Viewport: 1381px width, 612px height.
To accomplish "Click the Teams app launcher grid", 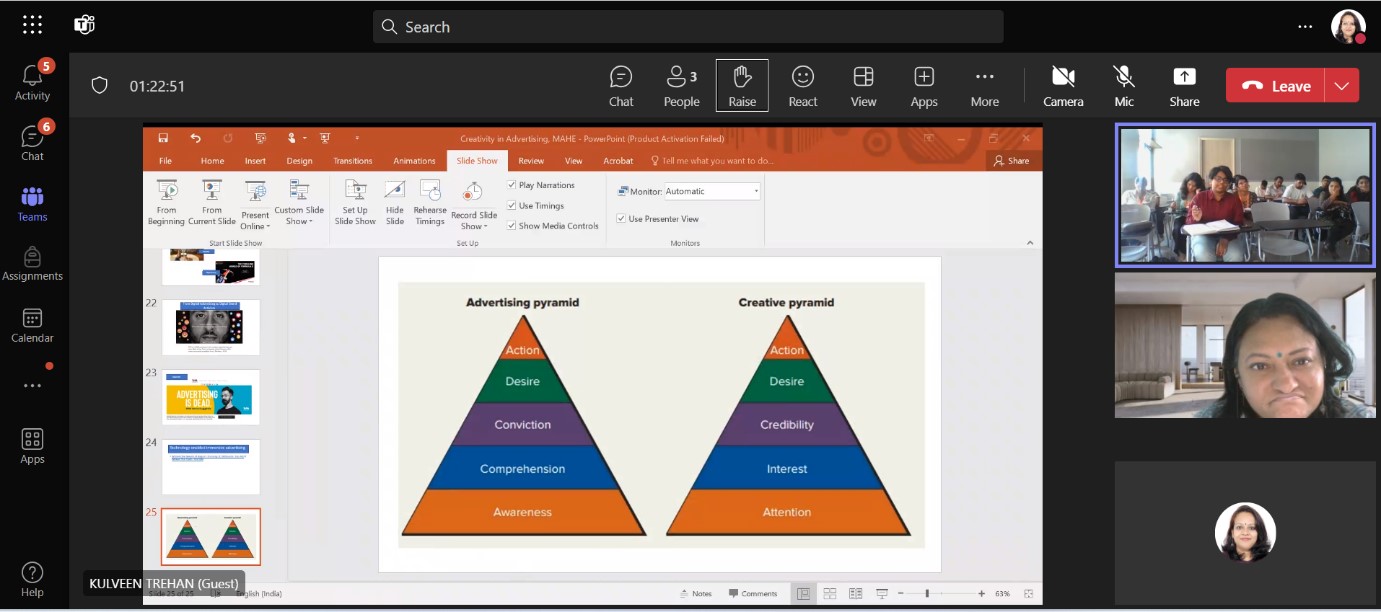I will coord(32,26).
